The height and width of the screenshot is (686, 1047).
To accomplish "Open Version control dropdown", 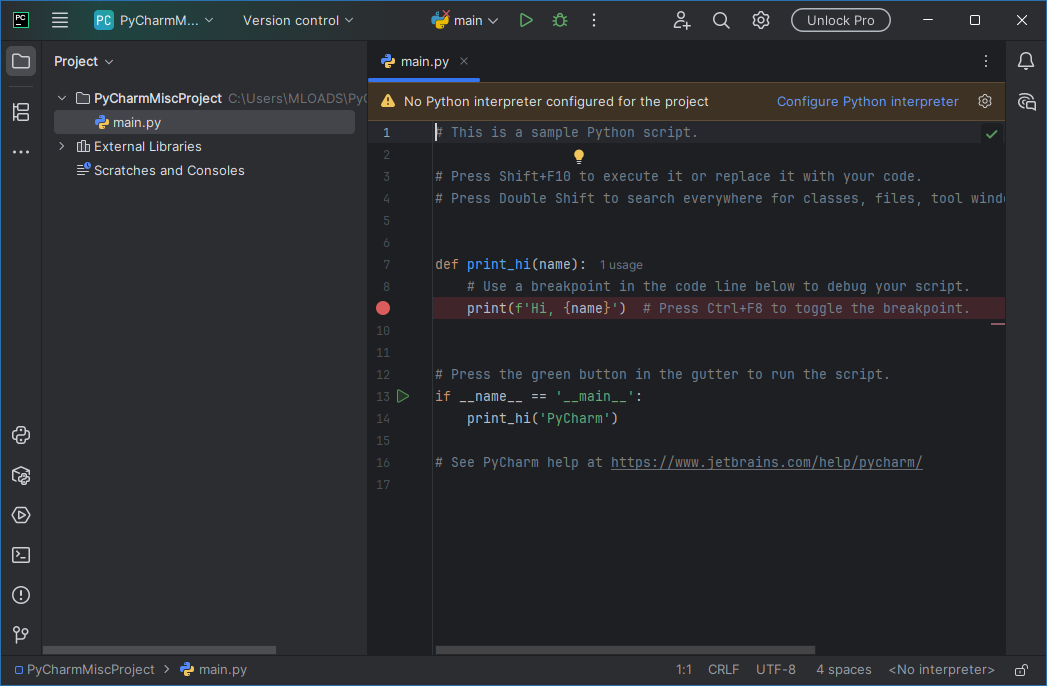I will [x=298, y=20].
